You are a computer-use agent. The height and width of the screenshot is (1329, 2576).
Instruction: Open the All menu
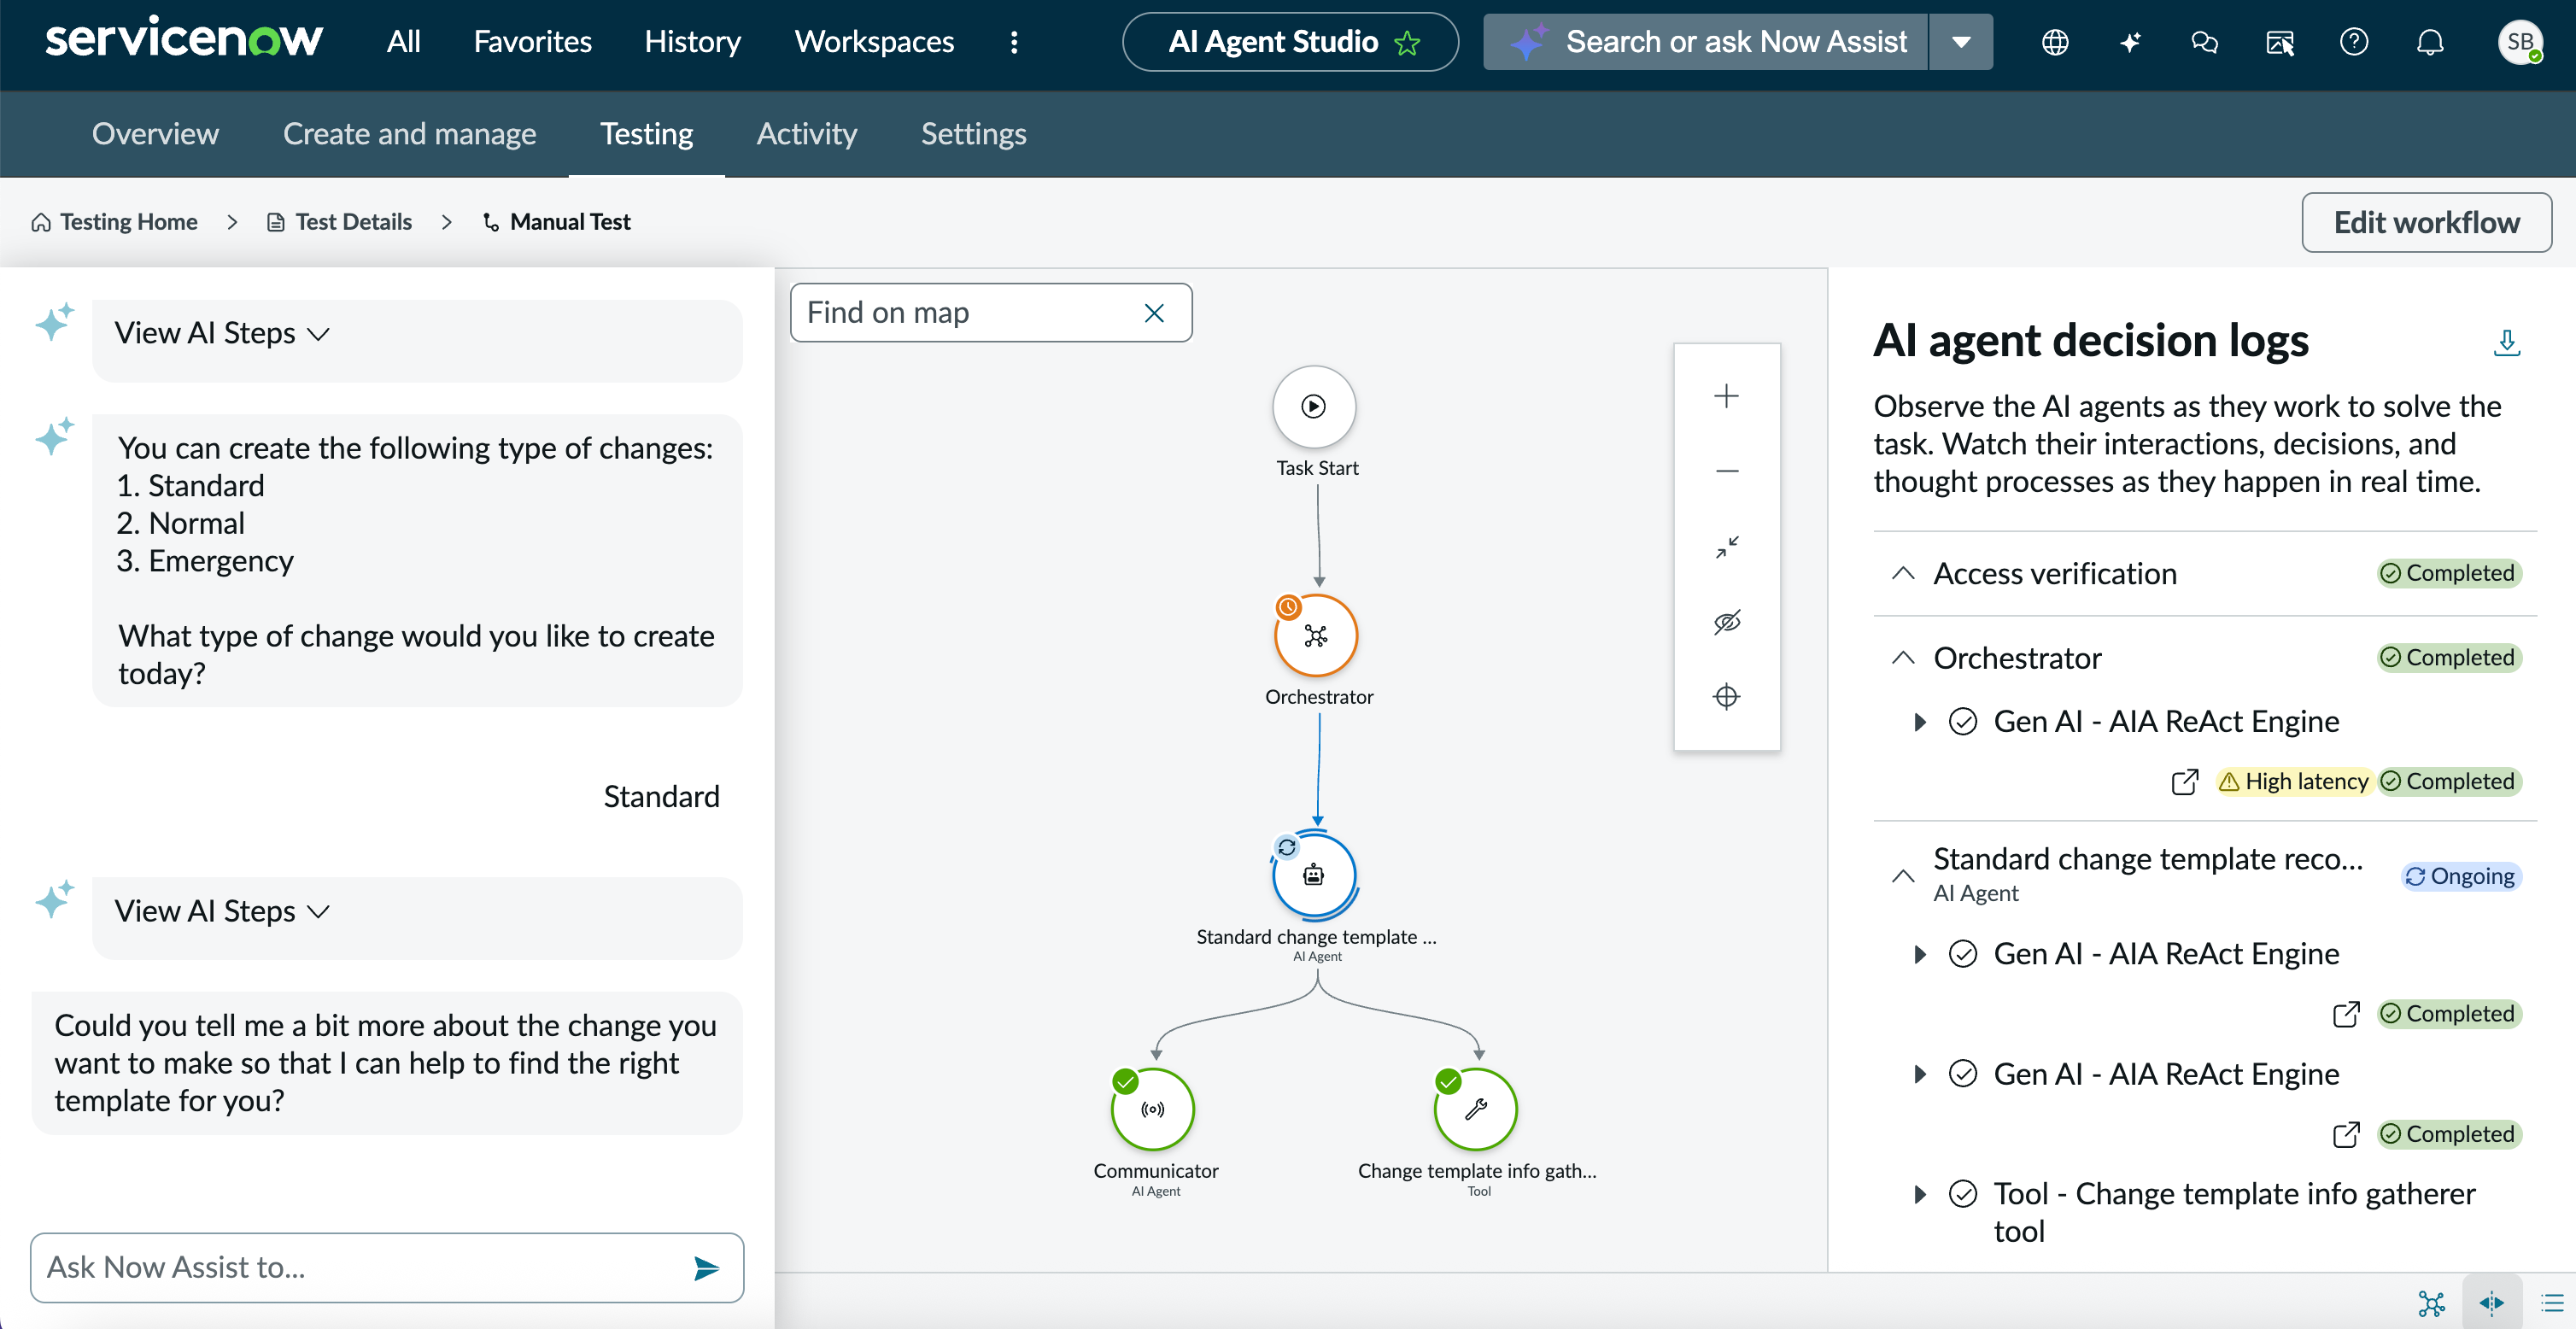[403, 41]
